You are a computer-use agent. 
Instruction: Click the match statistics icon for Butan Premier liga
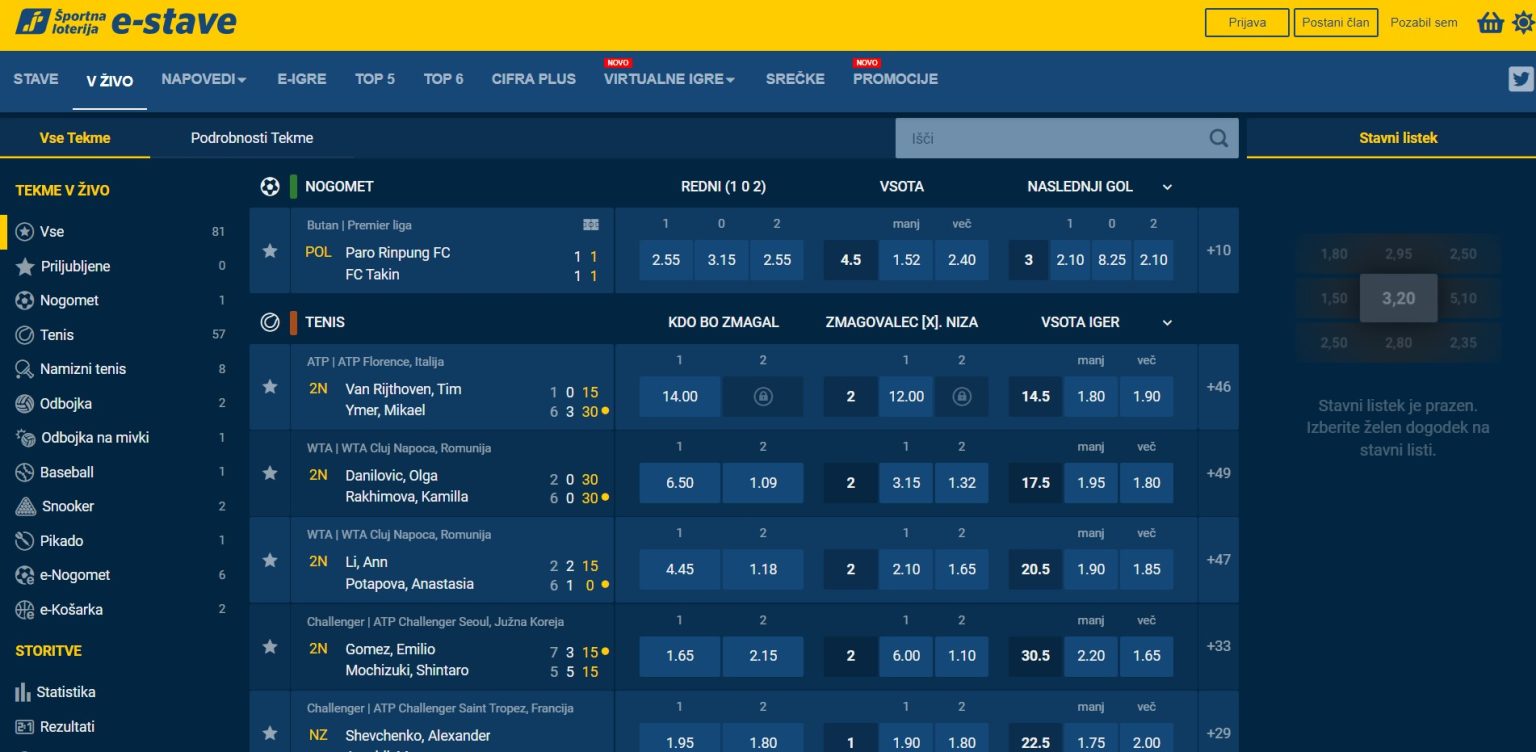pos(591,225)
